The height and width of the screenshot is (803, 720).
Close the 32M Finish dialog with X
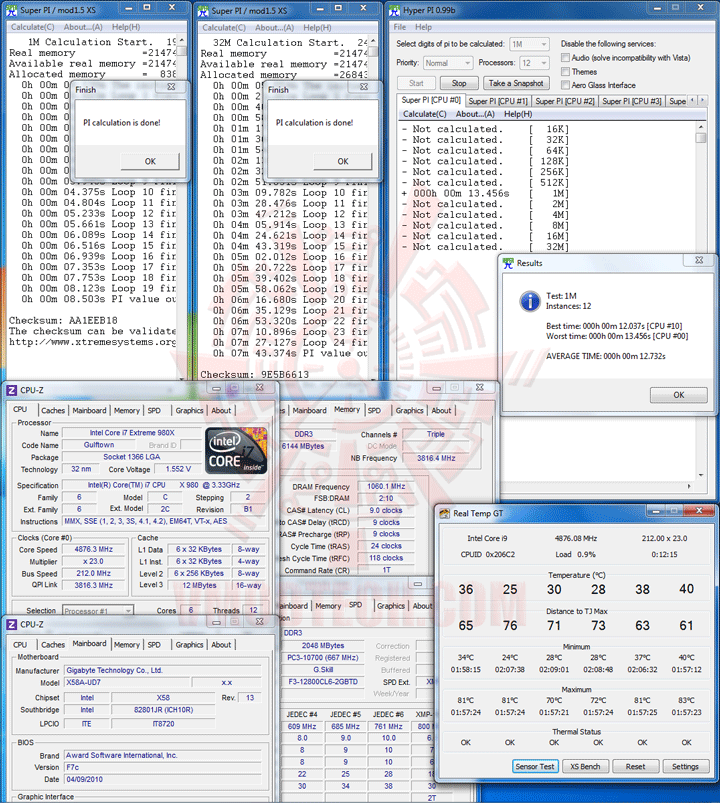coord(364,87)
